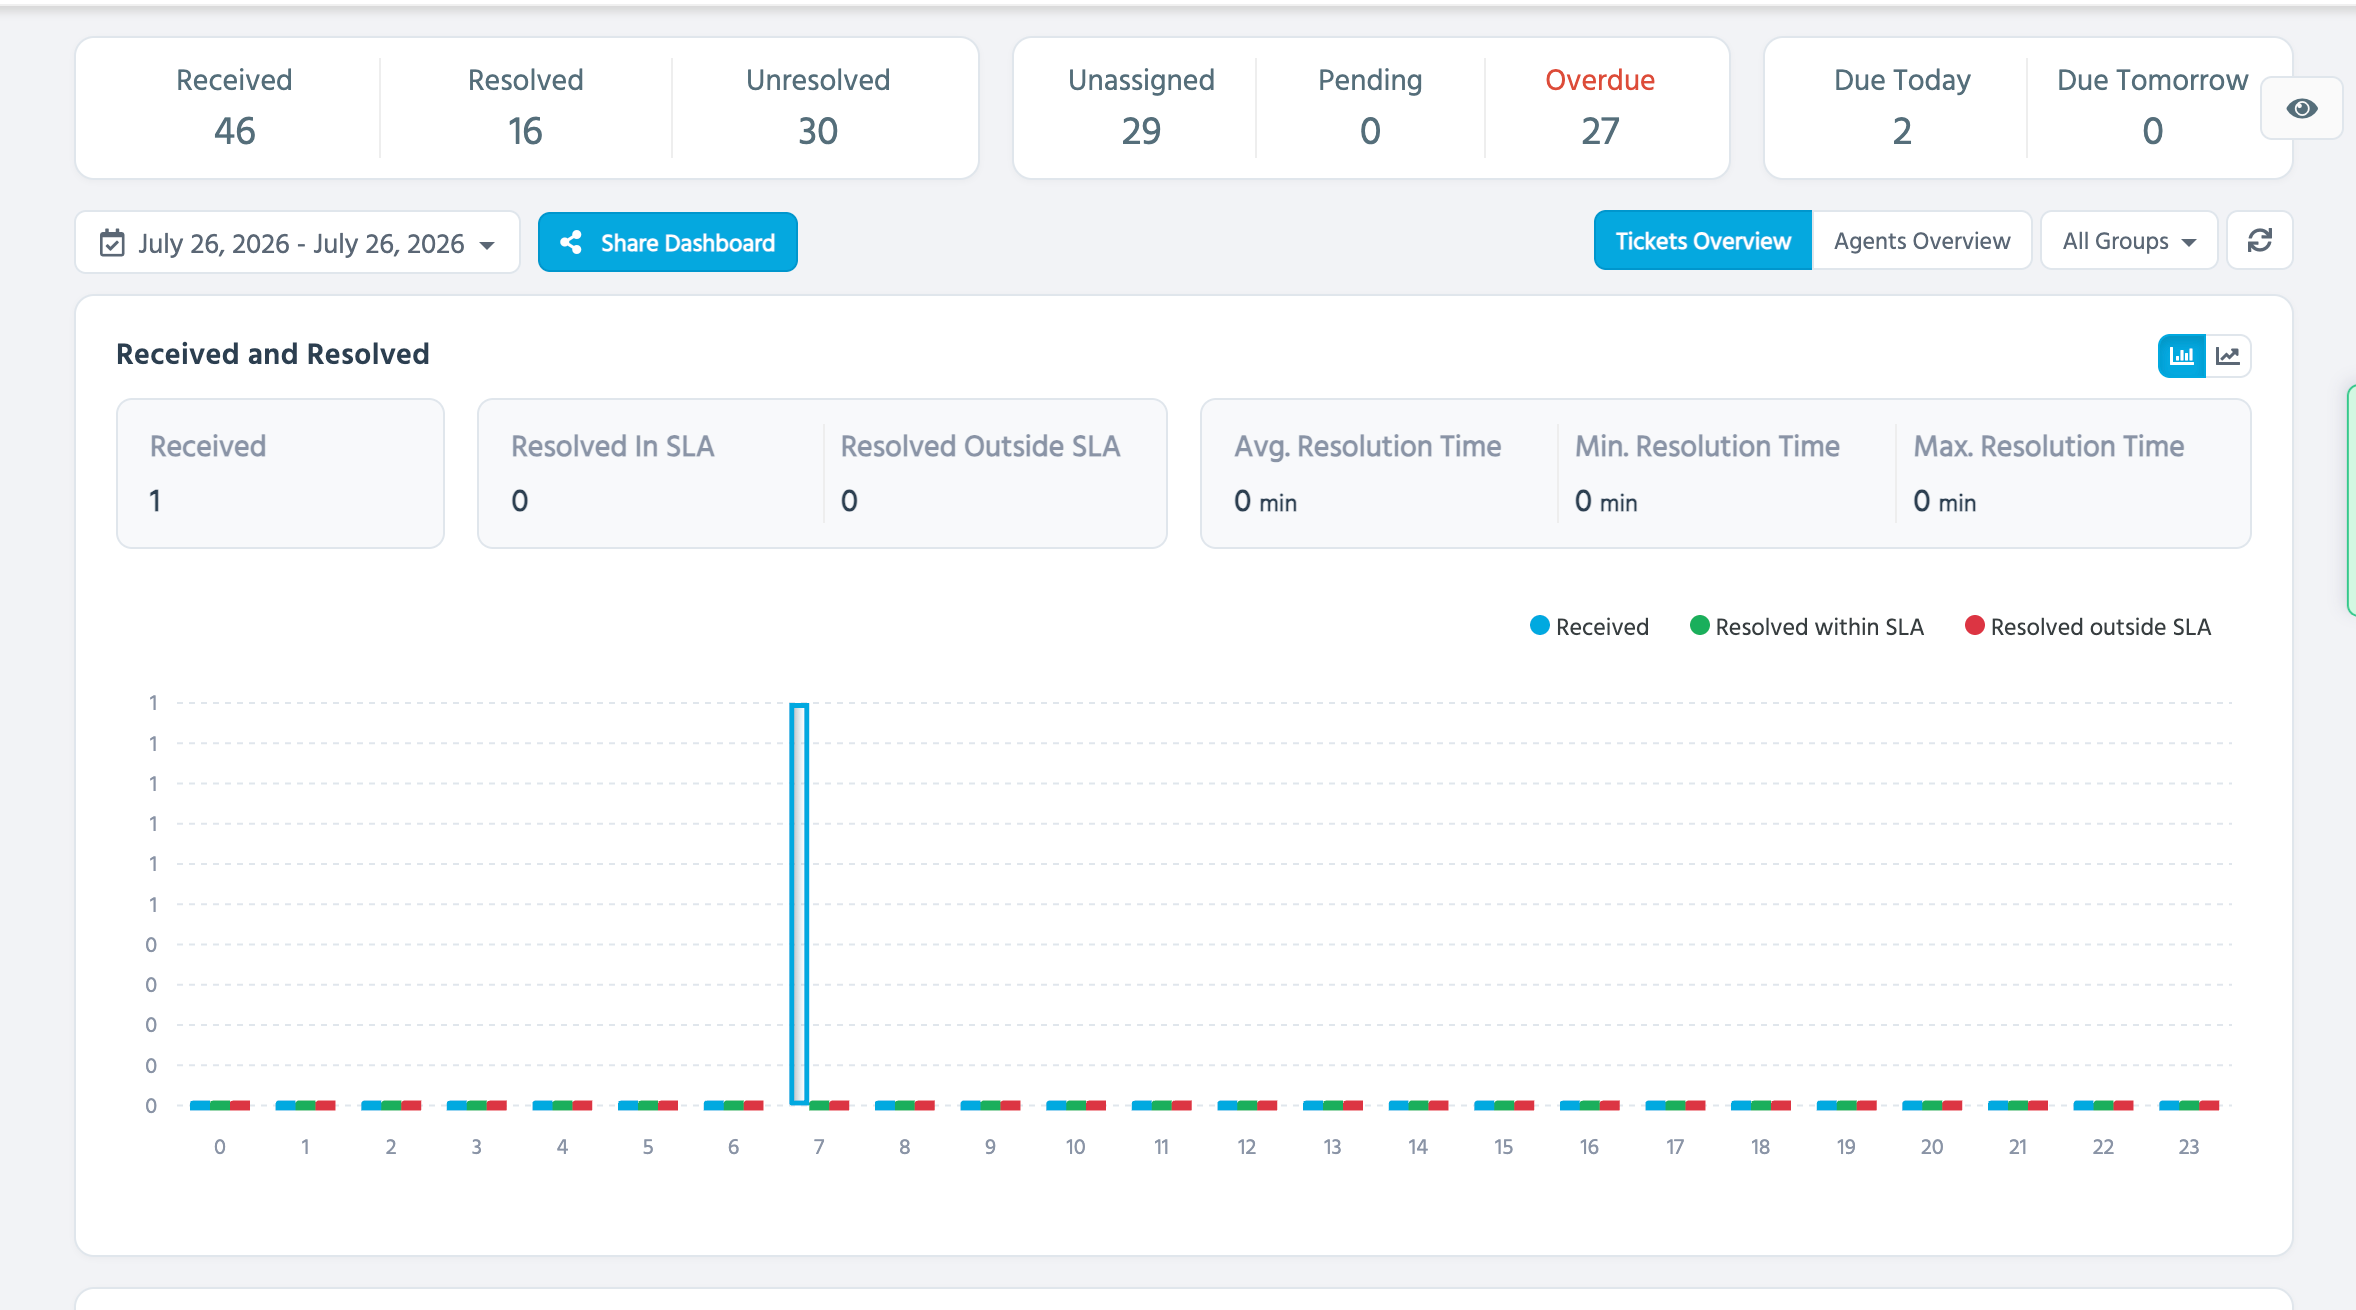The image size is (2356, 1310).
Task: Toggle the Received series in chart legend
Action: click(1590, 627)
